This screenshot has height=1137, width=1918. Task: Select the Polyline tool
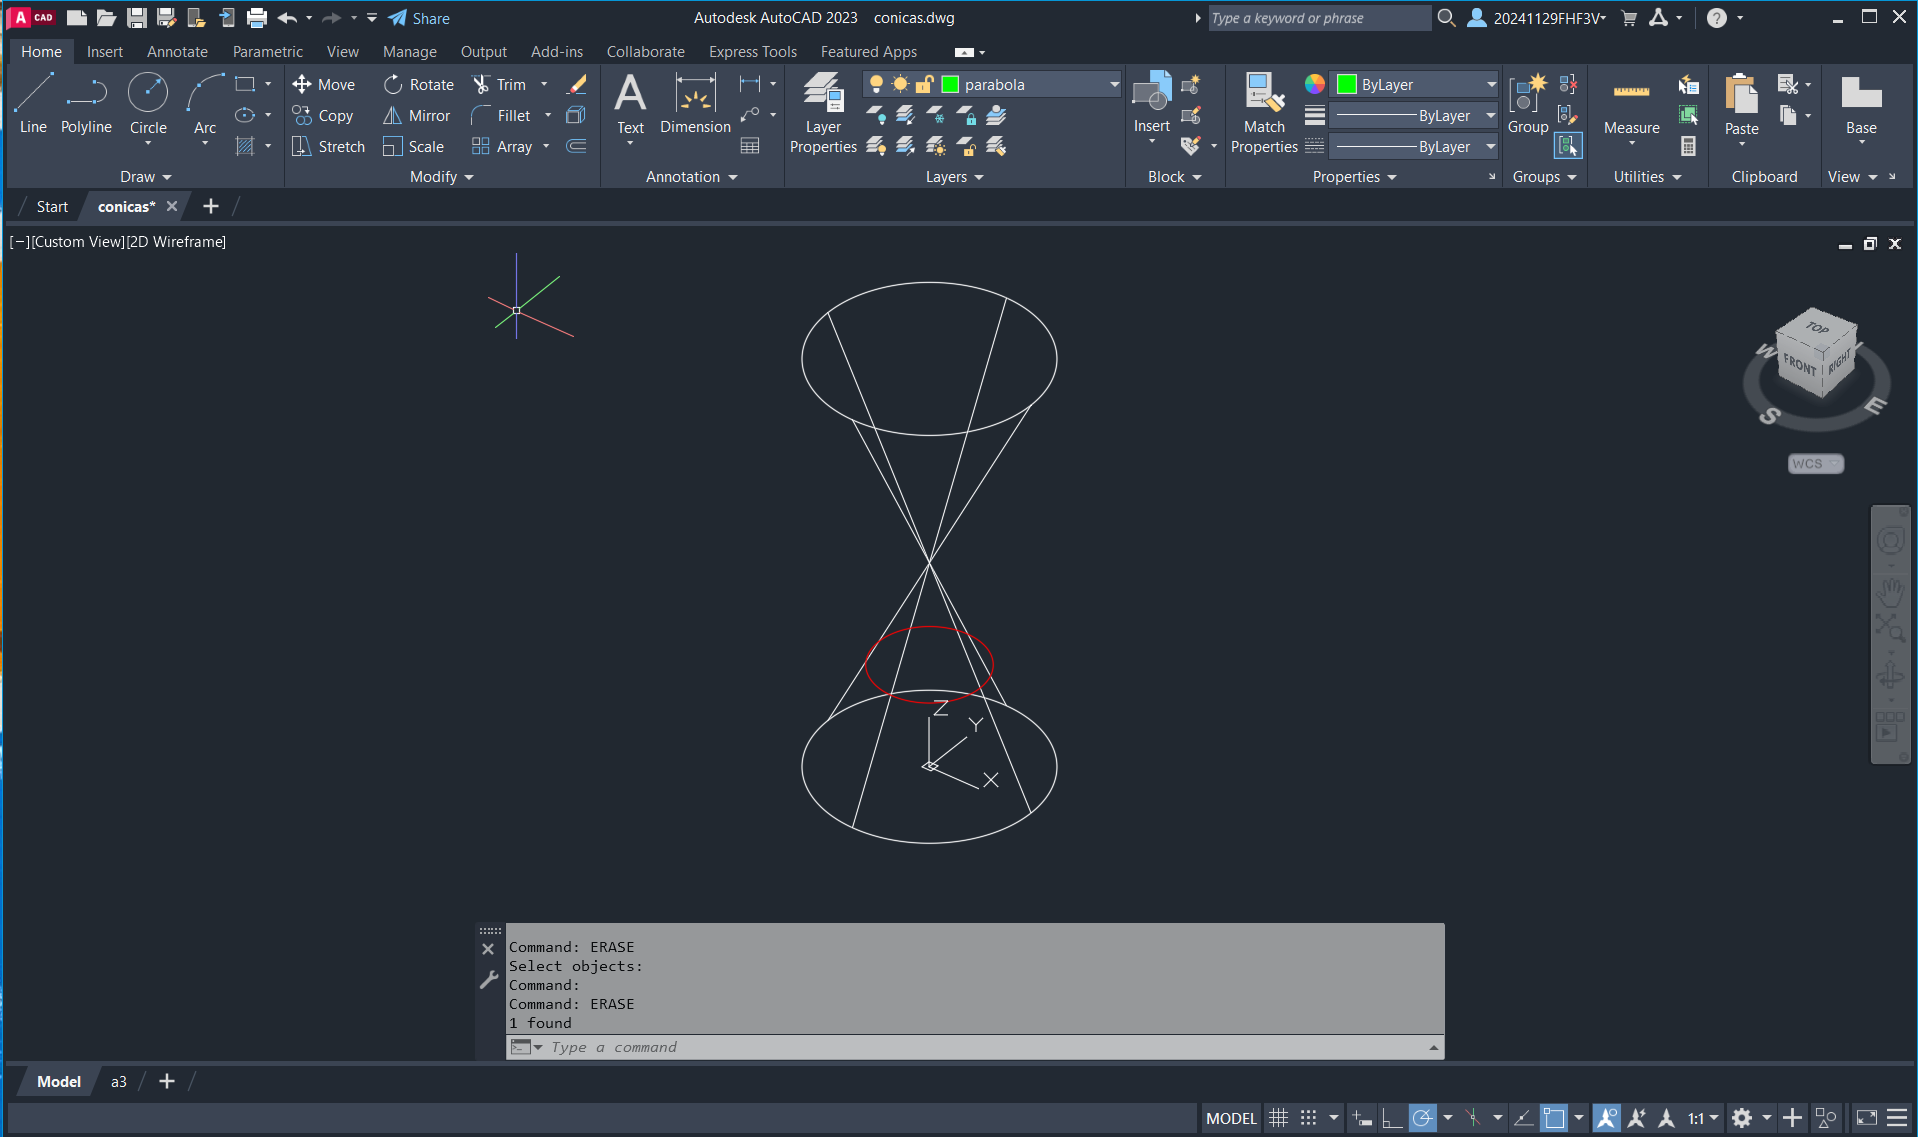86,103
